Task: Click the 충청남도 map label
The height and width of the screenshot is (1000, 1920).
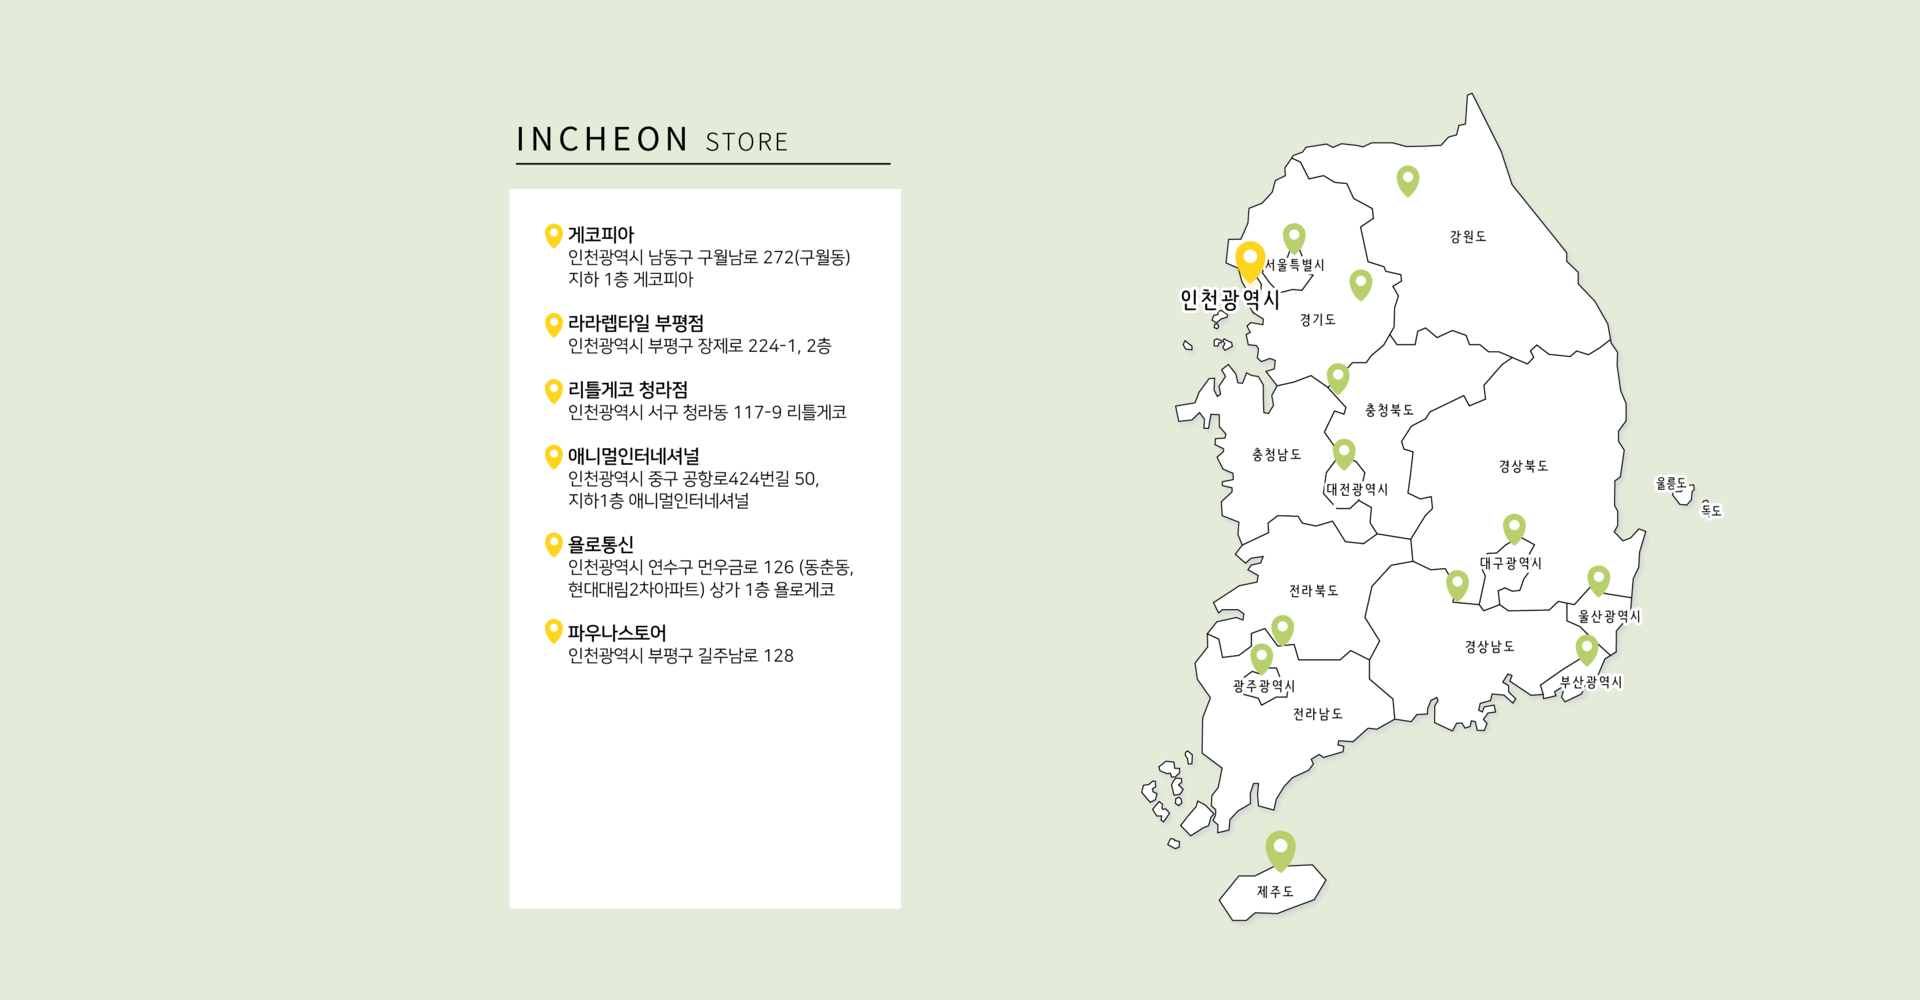Action: [x=1277, y=455]
